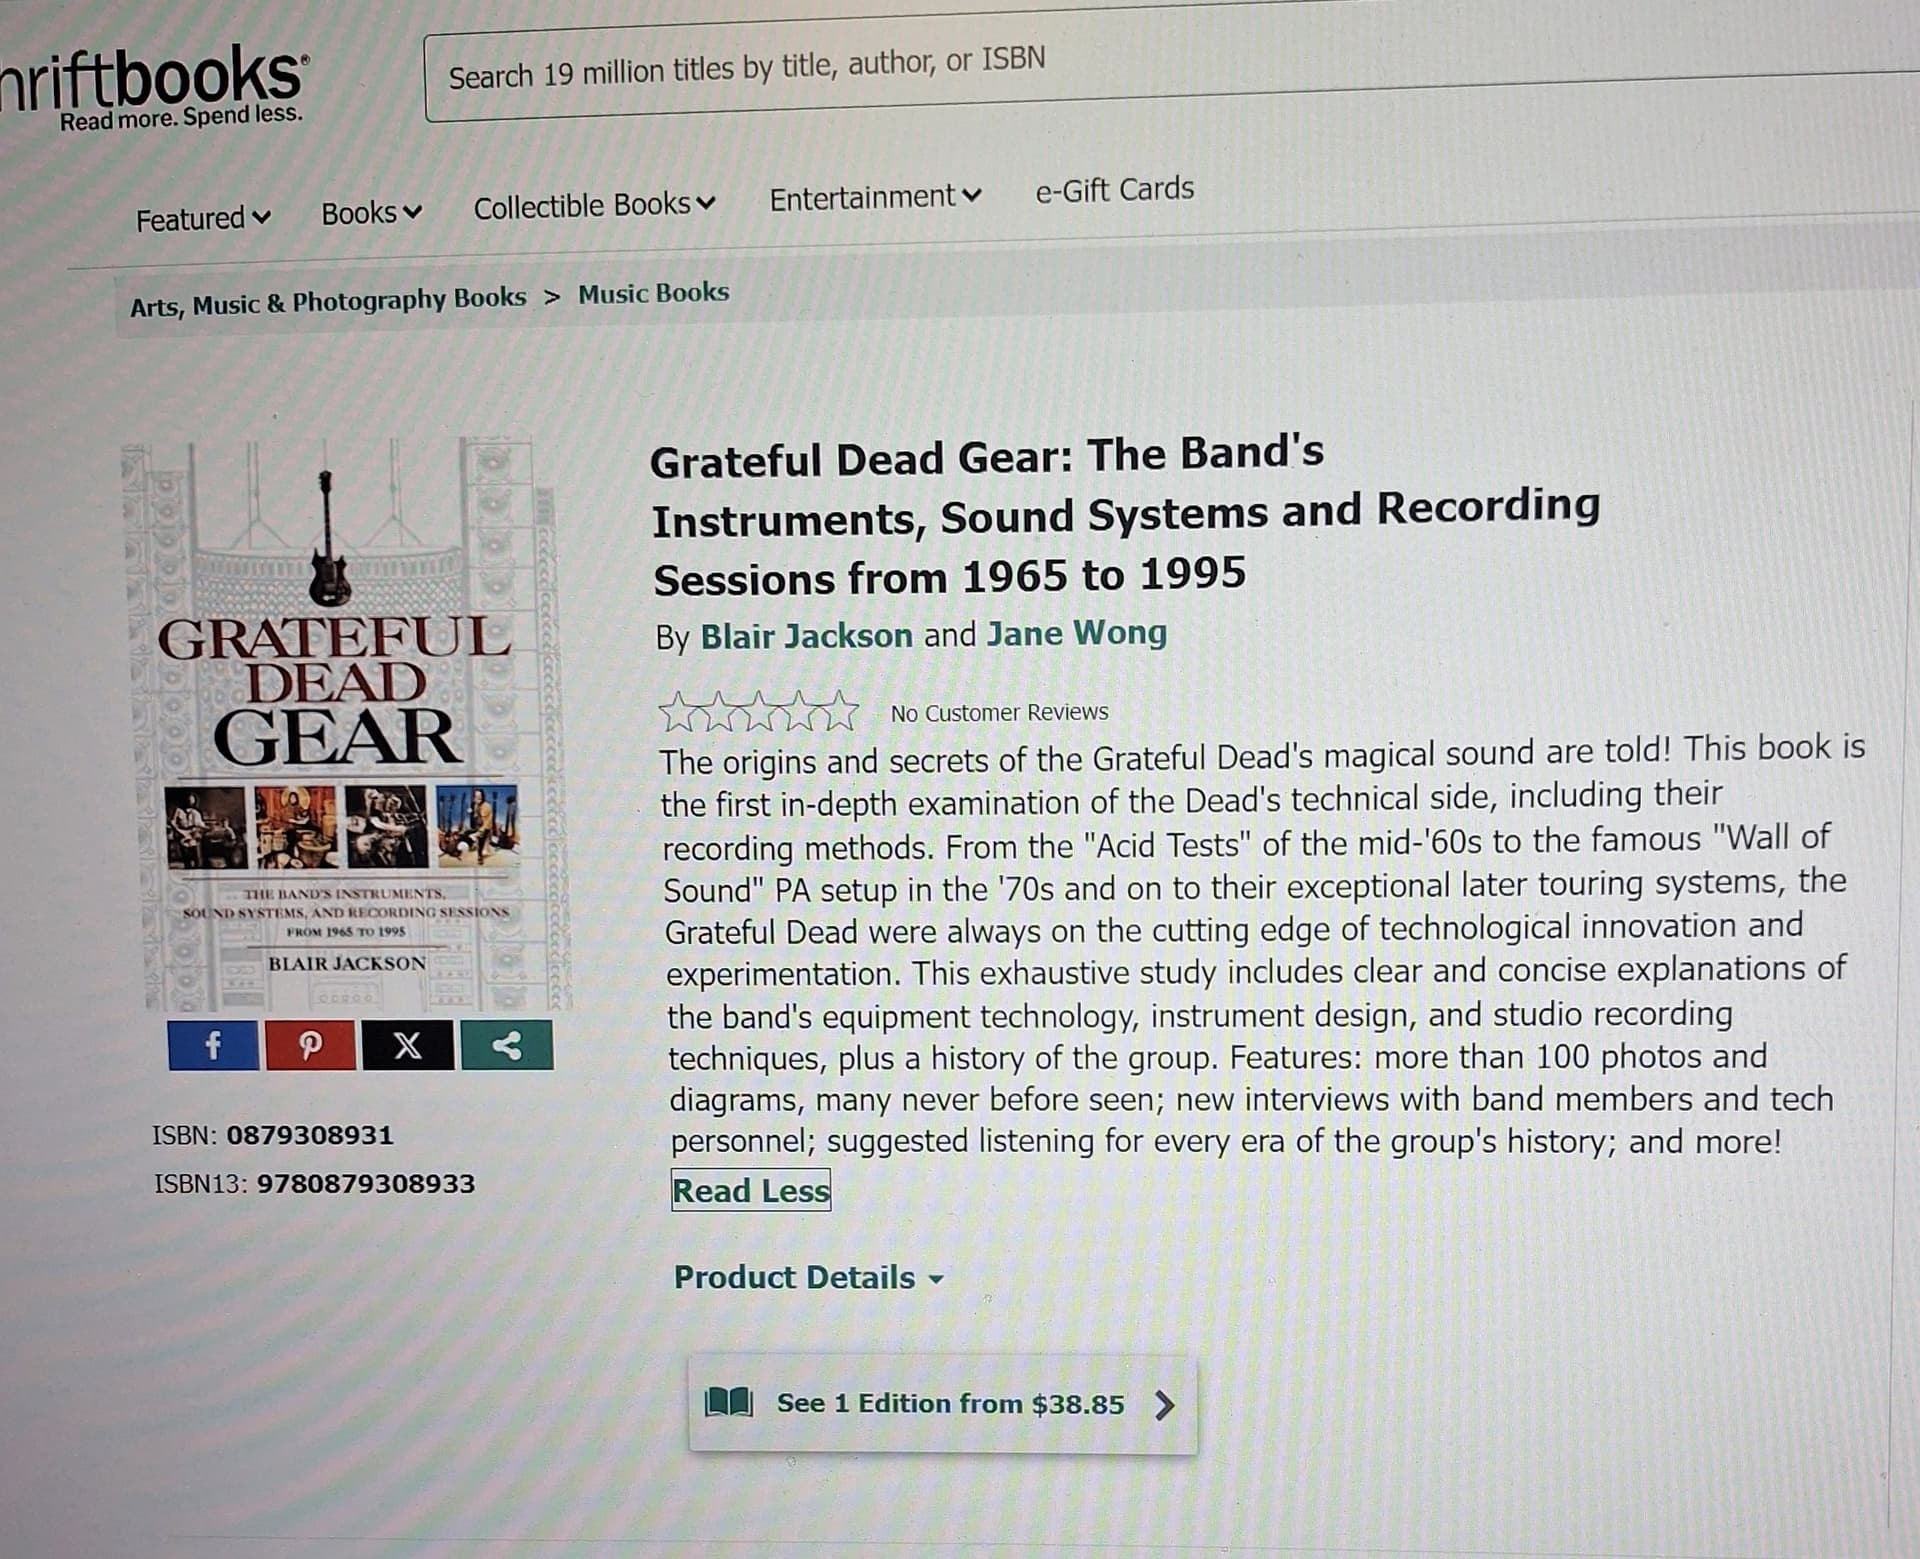The image size is (1920, 1559).
Task: Collapse description with Read Less
Action: (x=751, y=1190)
